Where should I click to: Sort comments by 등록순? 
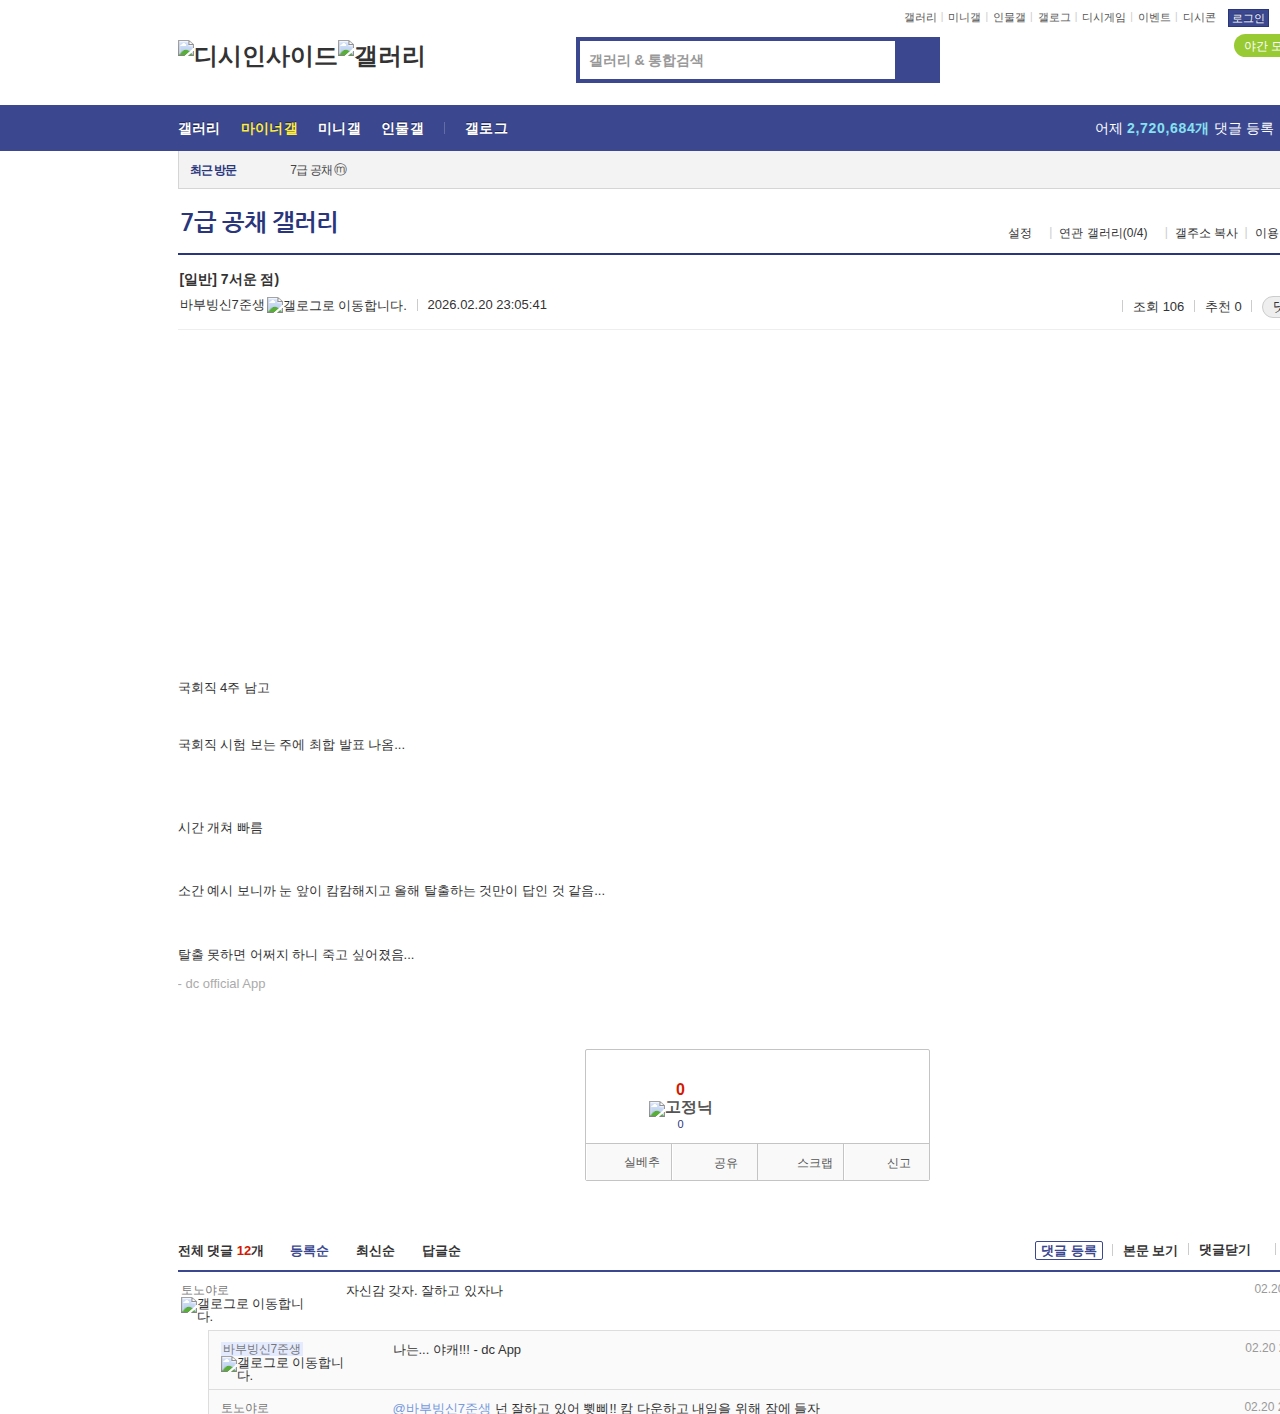coord(309,1251)
